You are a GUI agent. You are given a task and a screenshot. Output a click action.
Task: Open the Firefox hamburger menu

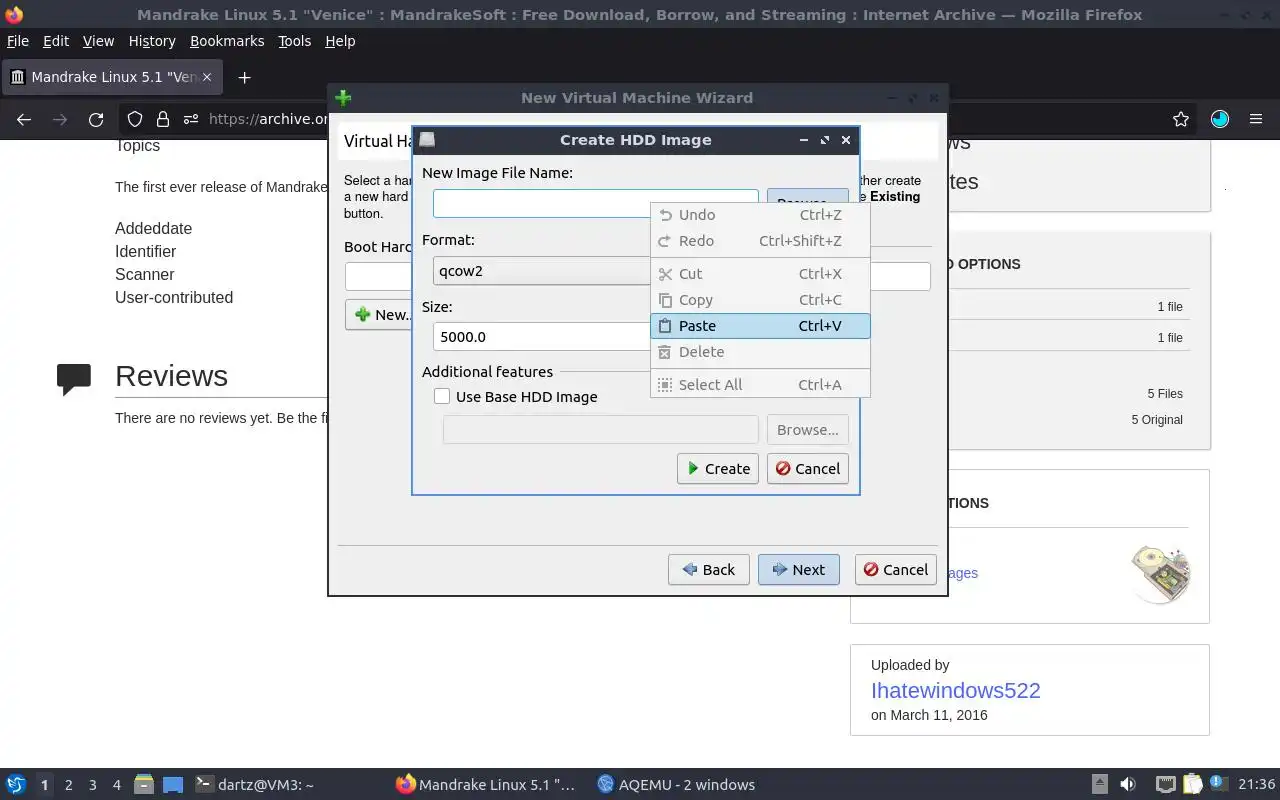(x=1256, y=119)
